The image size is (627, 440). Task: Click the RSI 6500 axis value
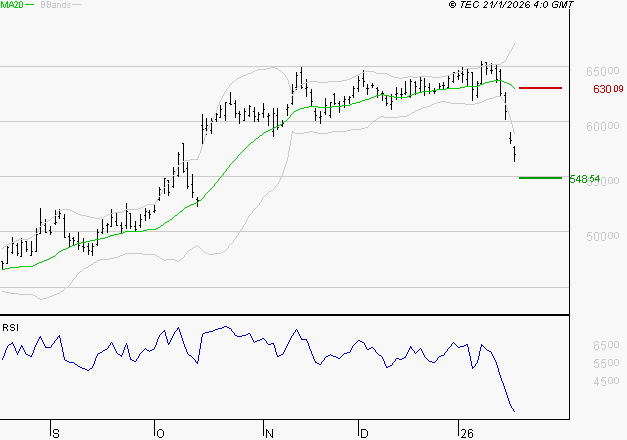click(x=606, y=345)
